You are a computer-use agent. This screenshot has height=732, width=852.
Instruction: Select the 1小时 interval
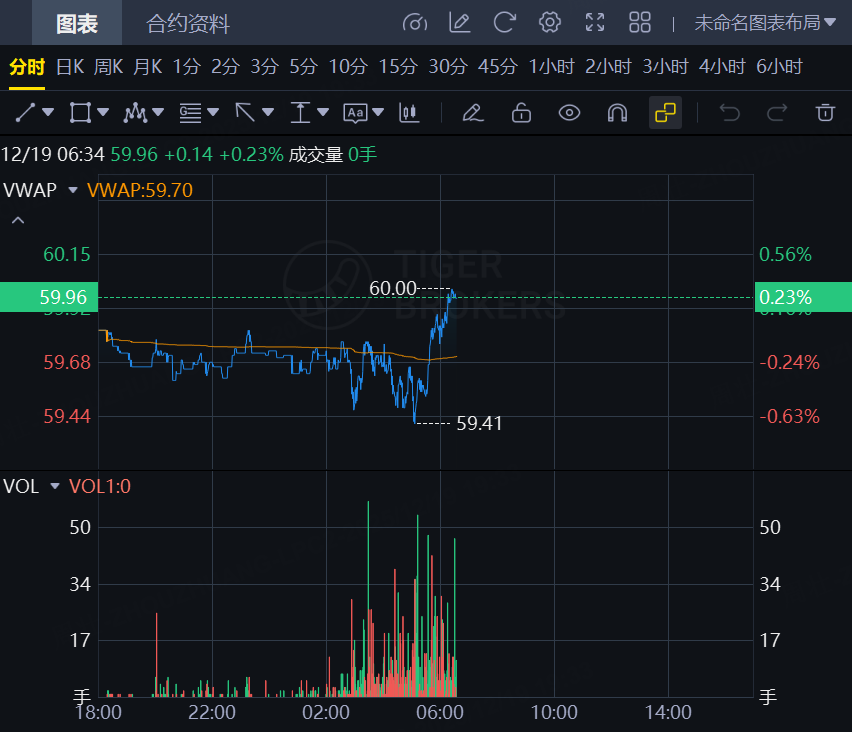click(551, 67)
